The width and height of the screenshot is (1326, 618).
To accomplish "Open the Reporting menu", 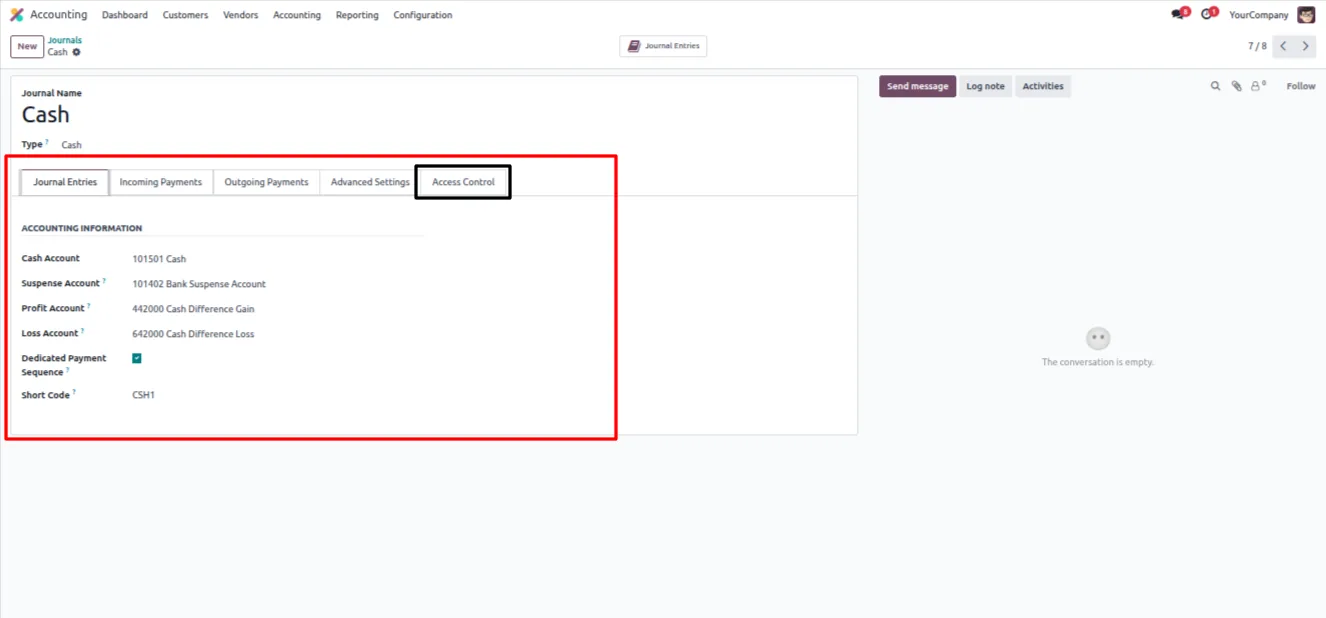I will 357,15.
